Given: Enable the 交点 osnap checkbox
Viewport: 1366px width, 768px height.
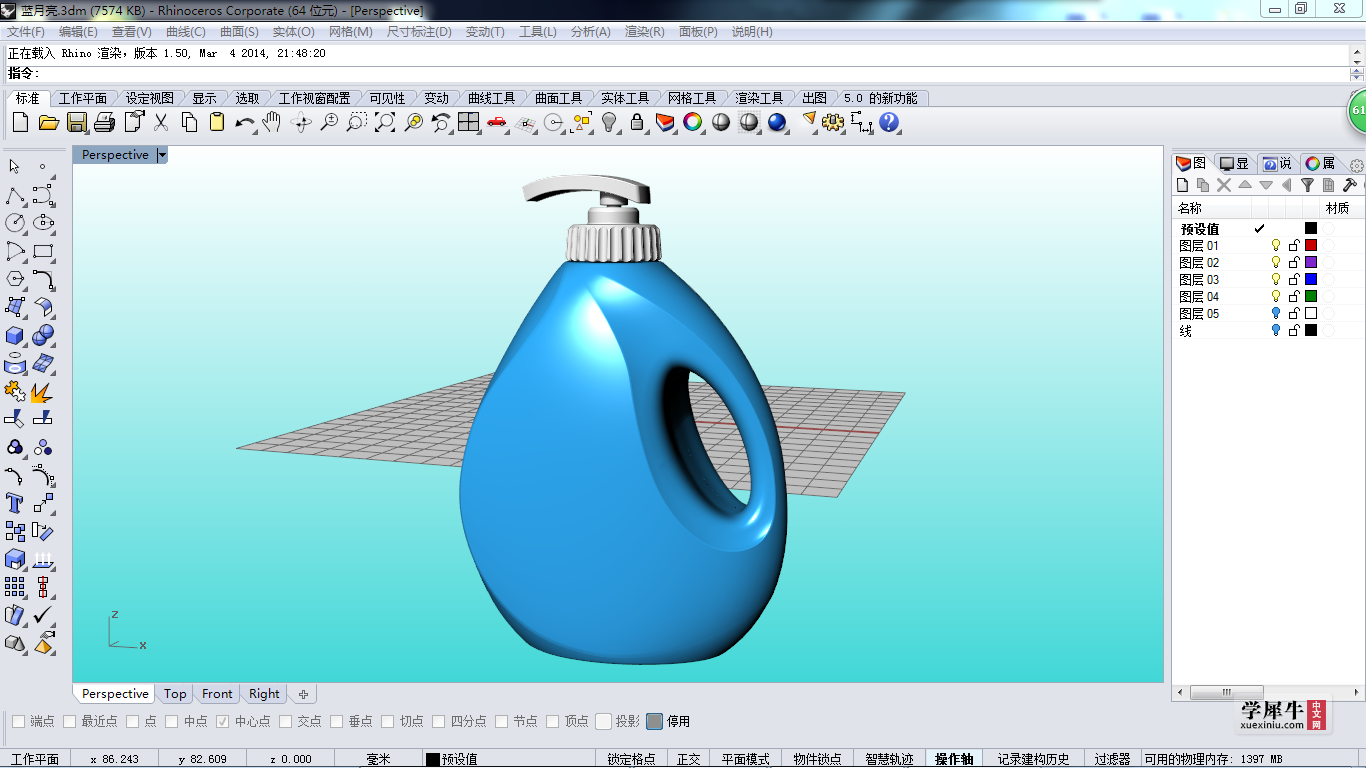Looking at the screenshot, I should point(286,721).
